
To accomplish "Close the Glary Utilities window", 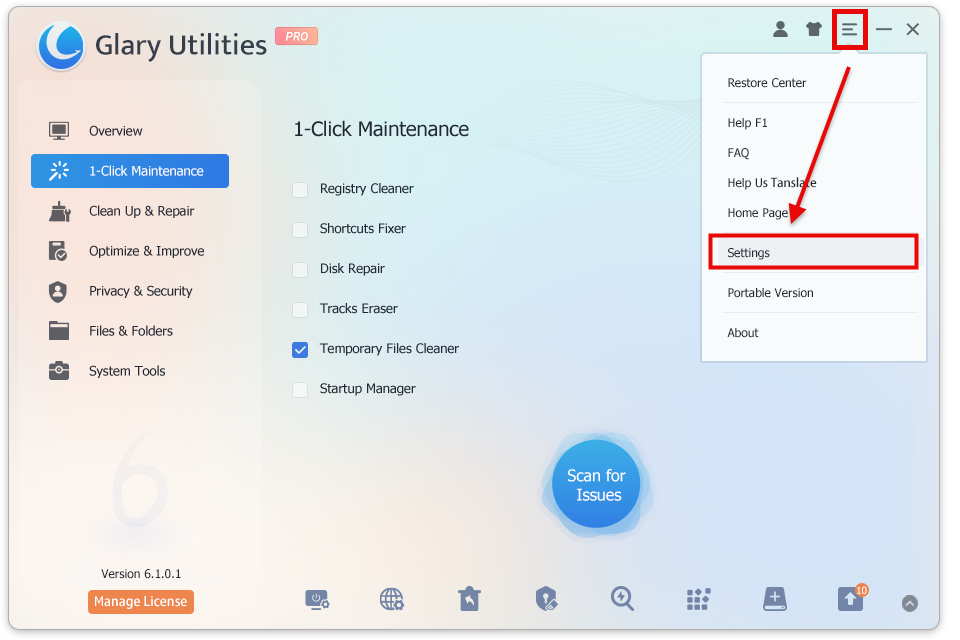I will pos(913,29).
